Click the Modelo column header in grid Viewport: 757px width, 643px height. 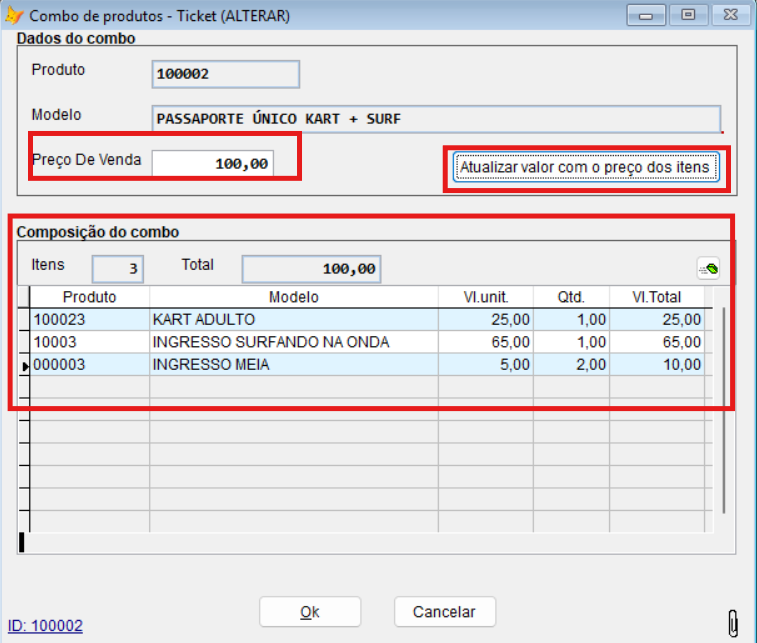(293, 297)
